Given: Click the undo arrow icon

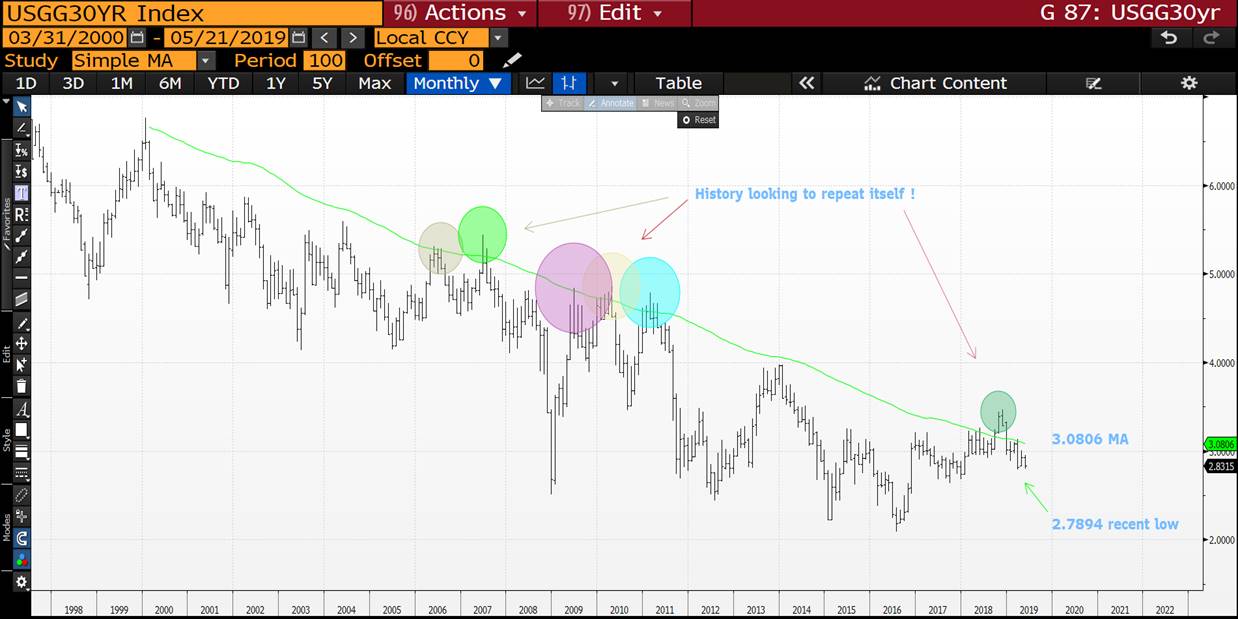Looking at the screenshot, I should point(1168,38).
